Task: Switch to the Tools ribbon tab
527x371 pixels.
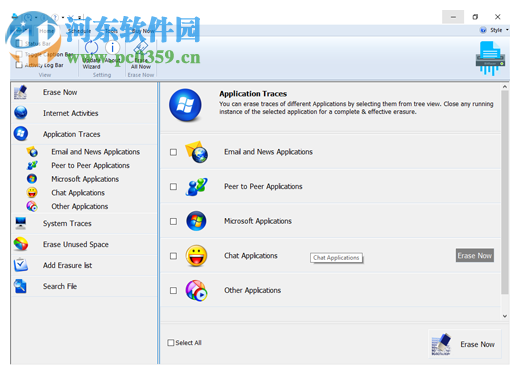Action: [x=111, y=31]
